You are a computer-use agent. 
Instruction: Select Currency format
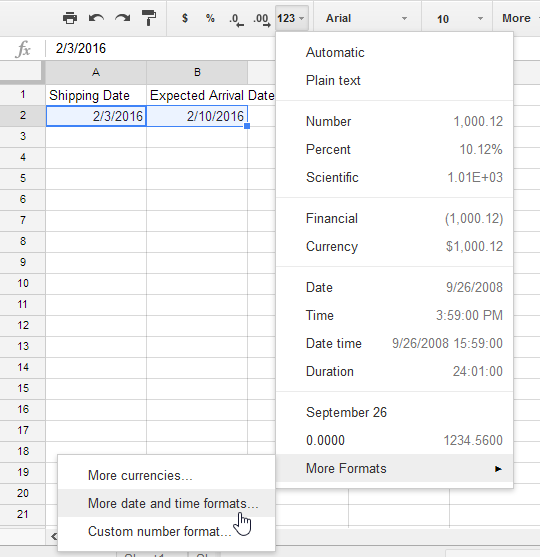click(x=394, y=247)
